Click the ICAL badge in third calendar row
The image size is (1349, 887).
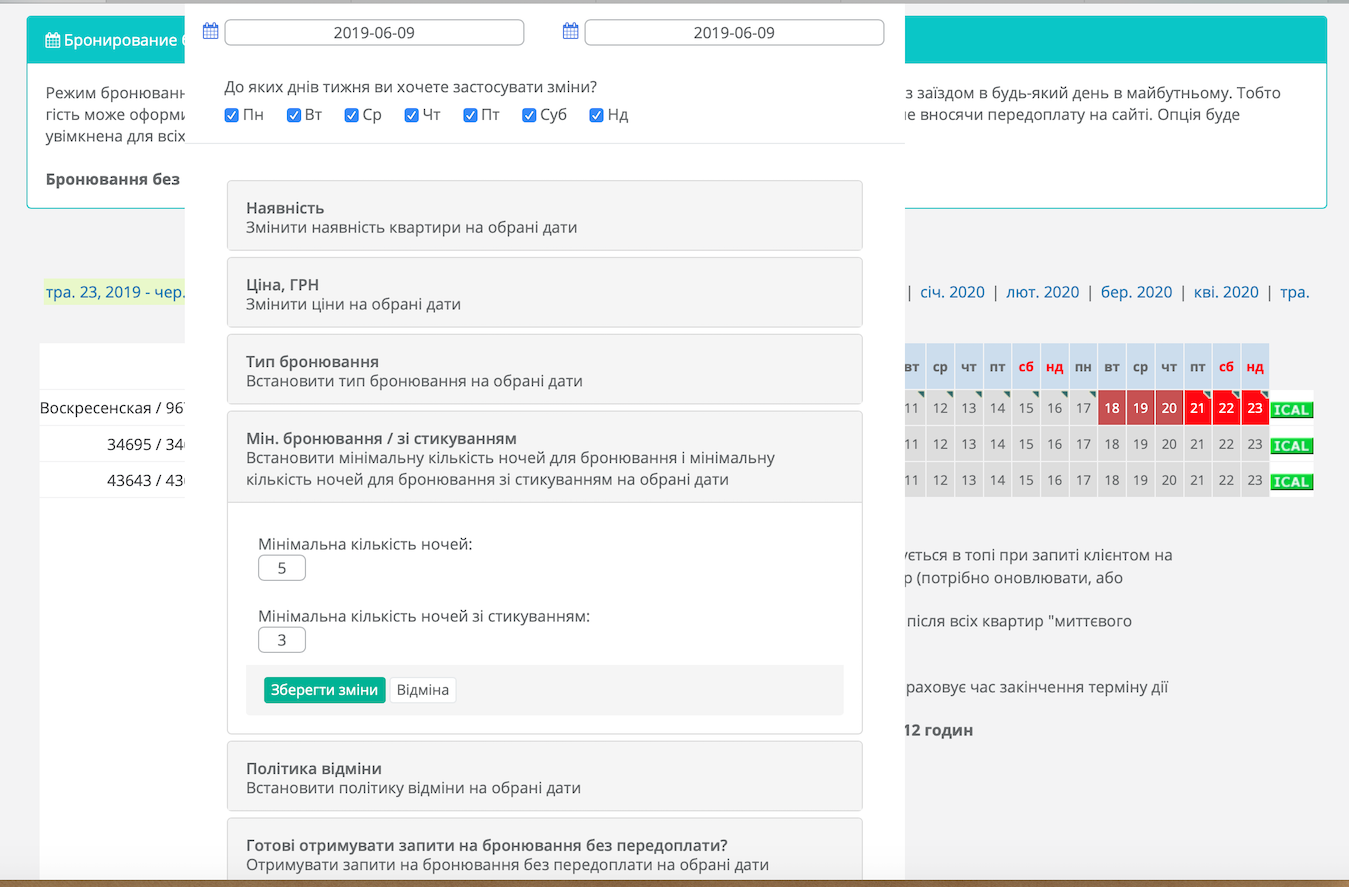click(1291, 482)
